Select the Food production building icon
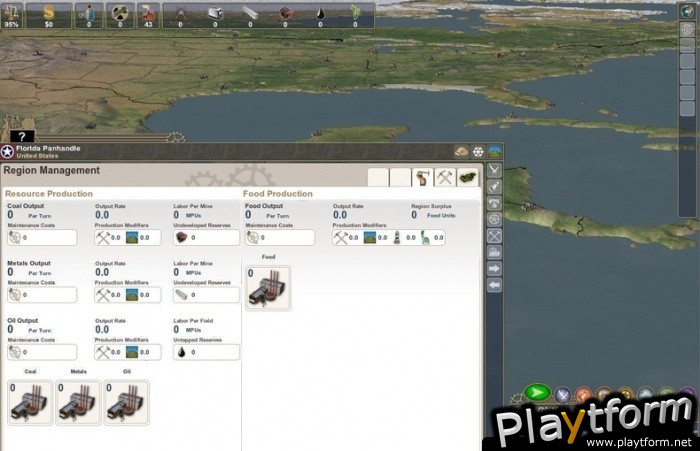Viewport: 700px width, 451px height. click(268, 287)
